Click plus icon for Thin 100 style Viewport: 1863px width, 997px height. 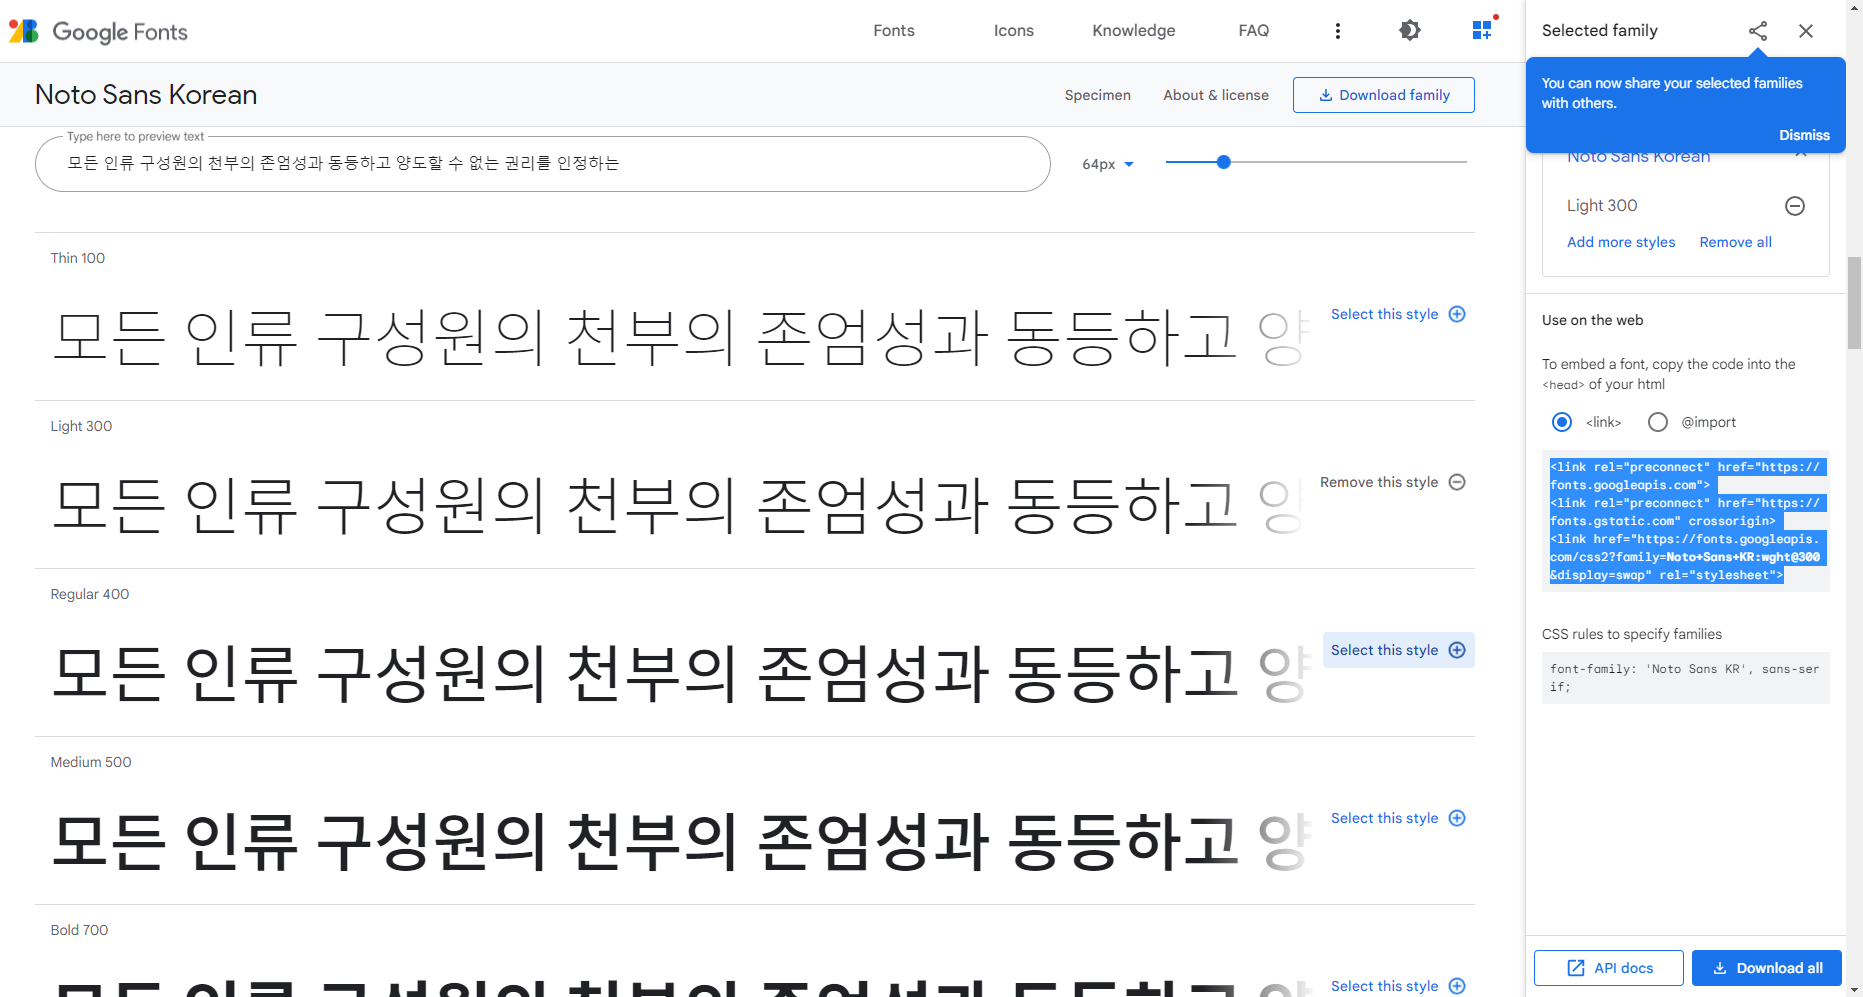1458,314
